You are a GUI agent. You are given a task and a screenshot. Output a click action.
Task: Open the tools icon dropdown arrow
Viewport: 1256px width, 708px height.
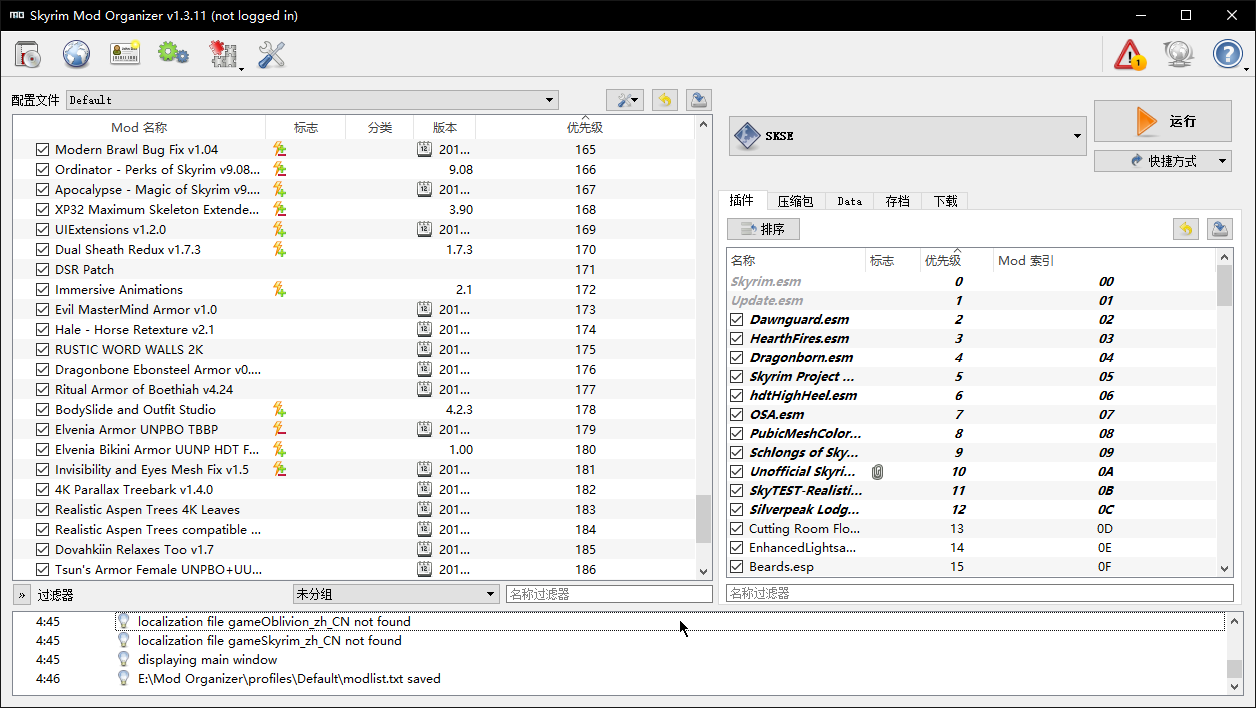(242, 69)
